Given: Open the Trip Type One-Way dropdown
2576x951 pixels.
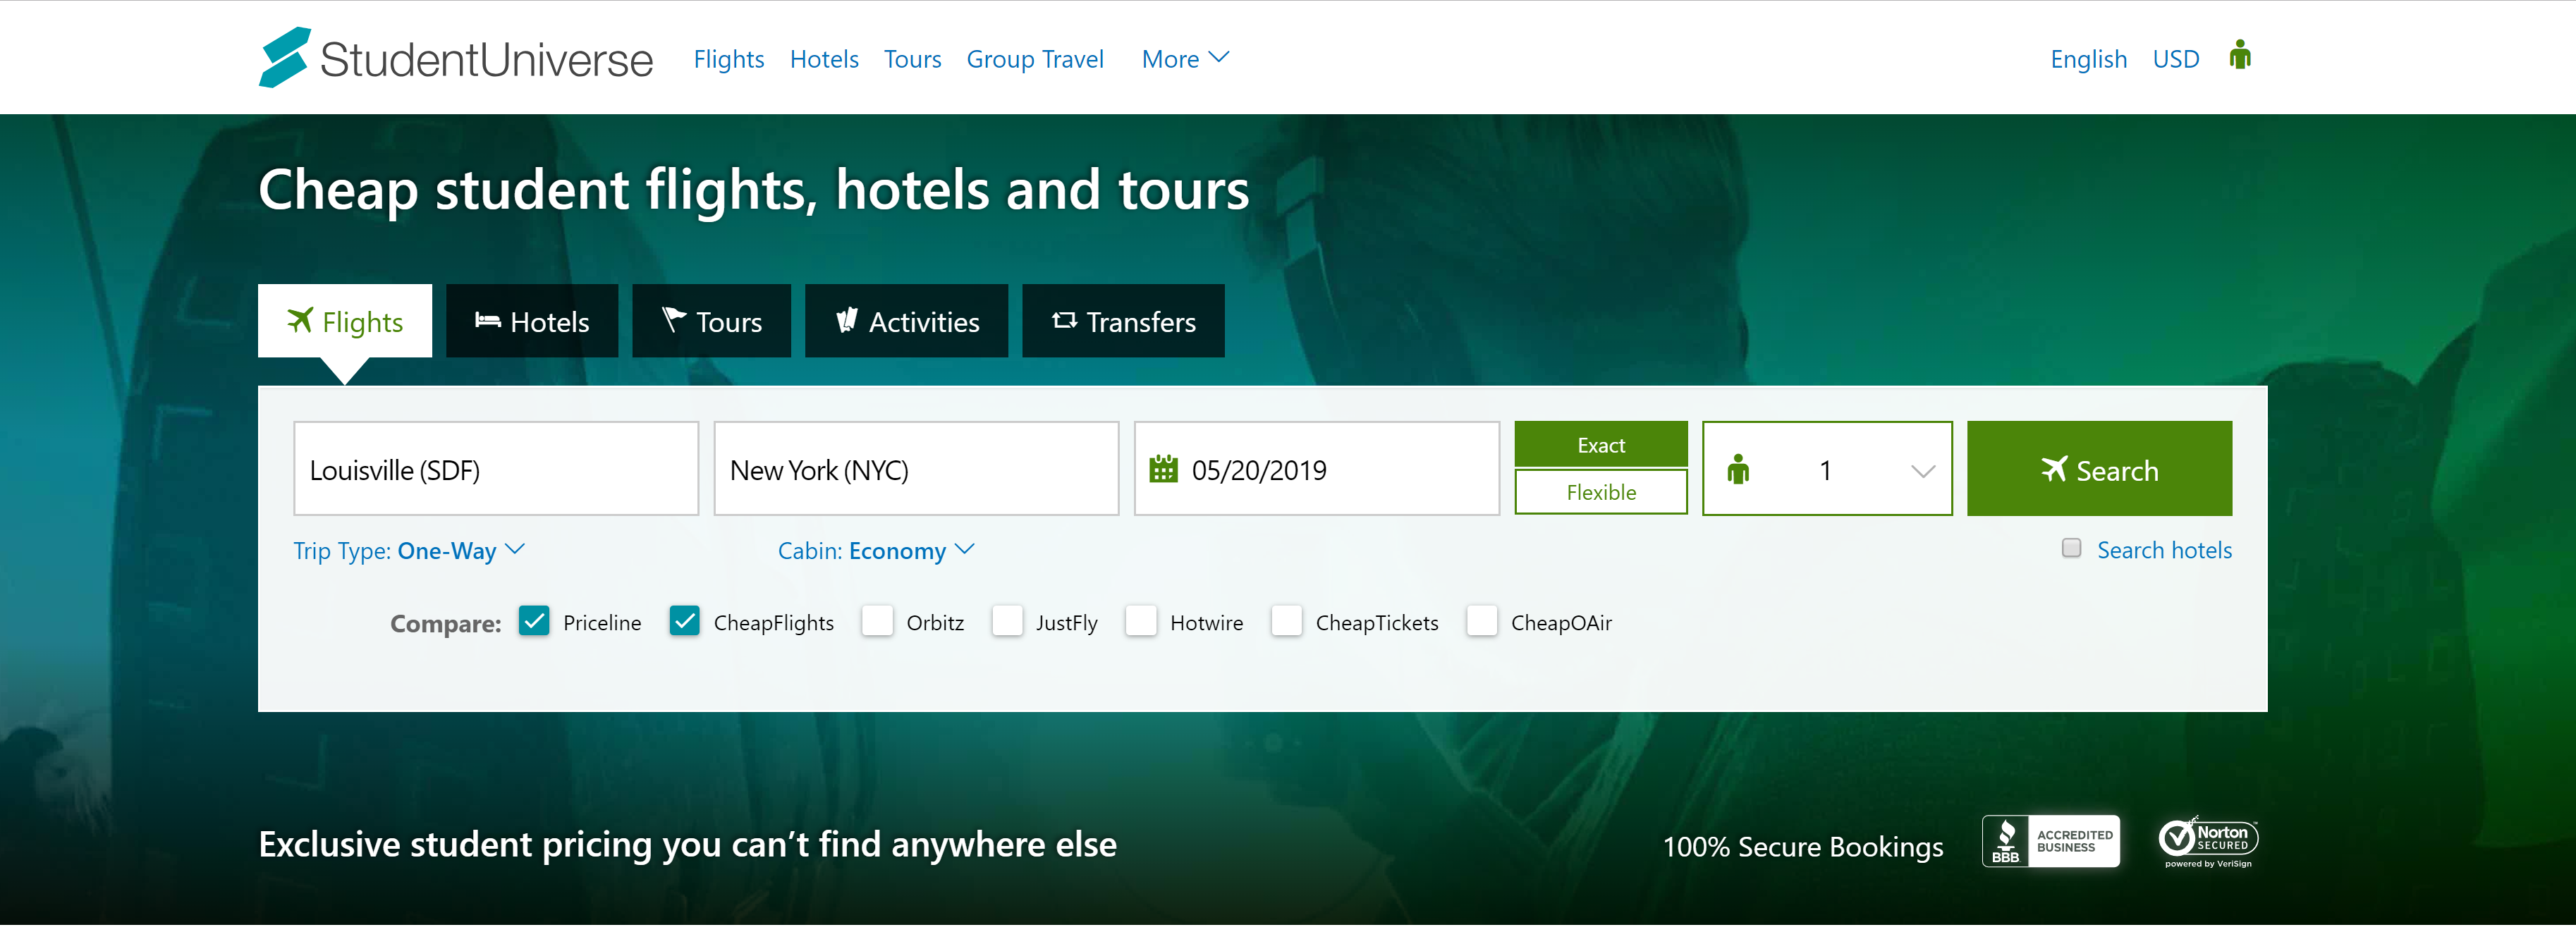Looking at the screenshot, I should 409,551.
